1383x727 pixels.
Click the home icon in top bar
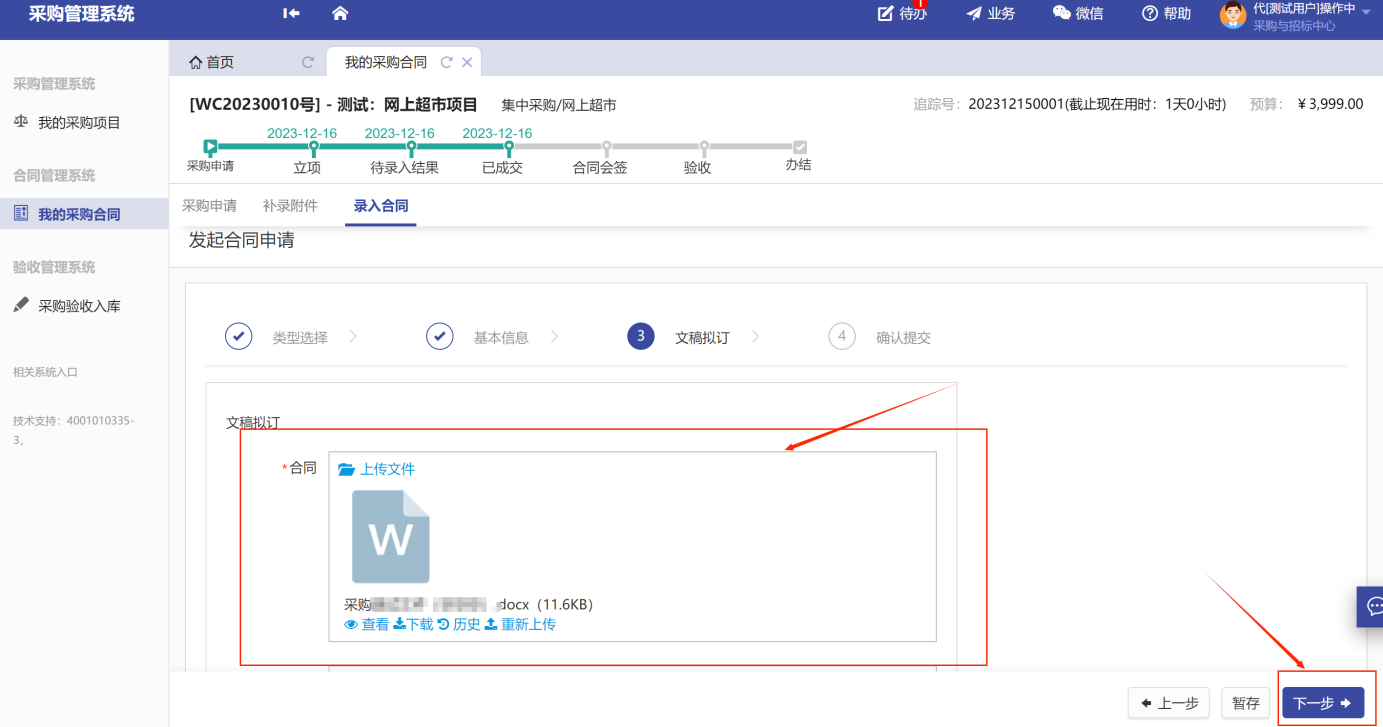[340, 14]
